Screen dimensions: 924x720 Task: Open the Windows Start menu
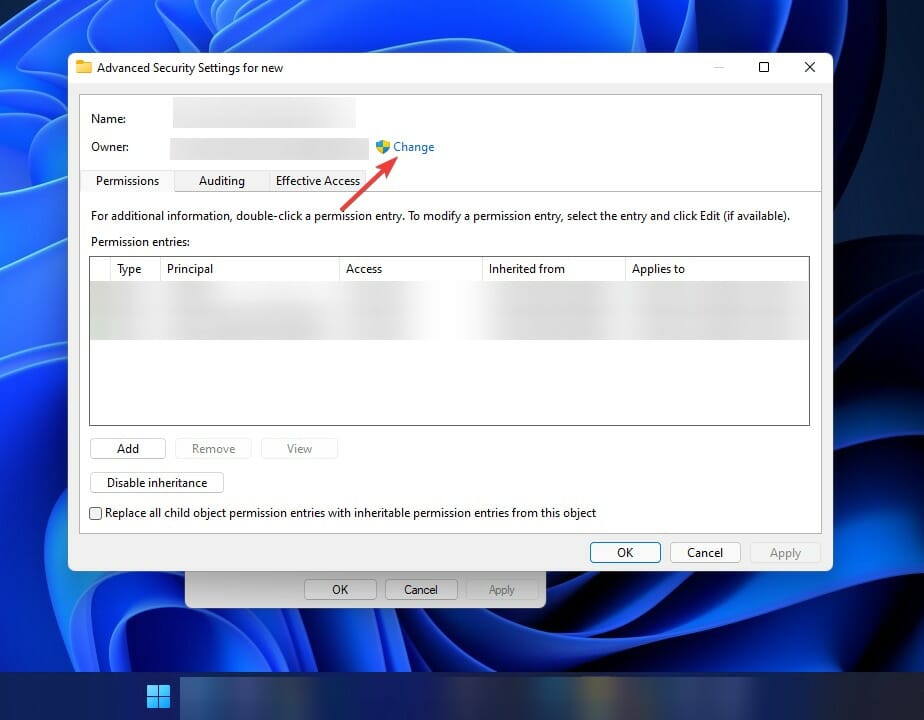[x=158, y=696]
